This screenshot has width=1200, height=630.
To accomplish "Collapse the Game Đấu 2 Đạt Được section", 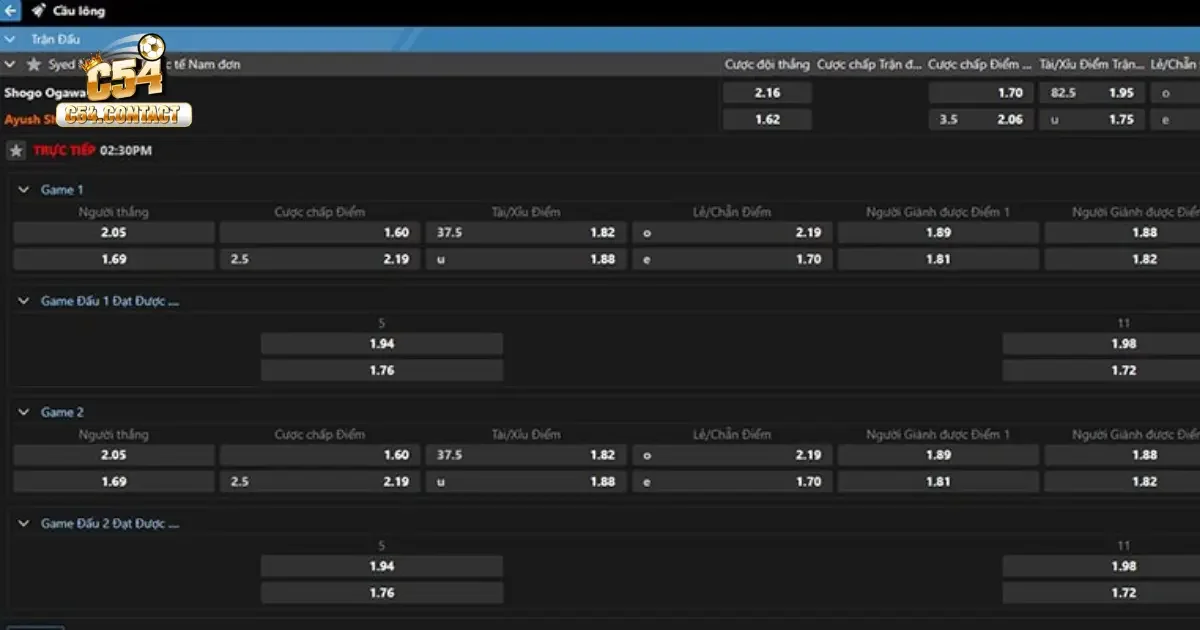I will [x=24, y=523].
